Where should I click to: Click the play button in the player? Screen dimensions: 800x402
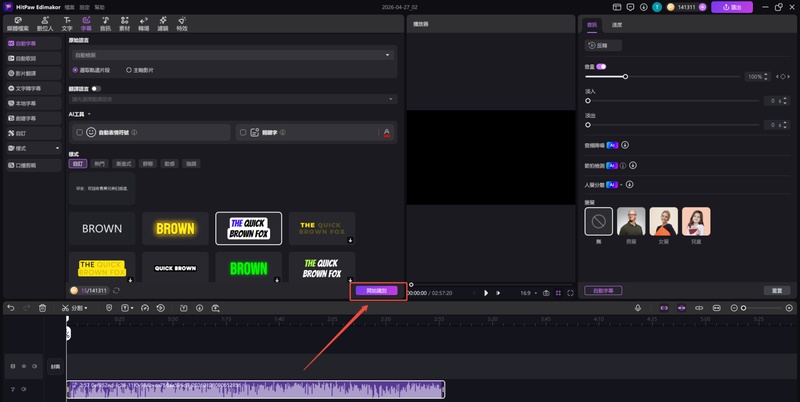(x=486, y=293)
